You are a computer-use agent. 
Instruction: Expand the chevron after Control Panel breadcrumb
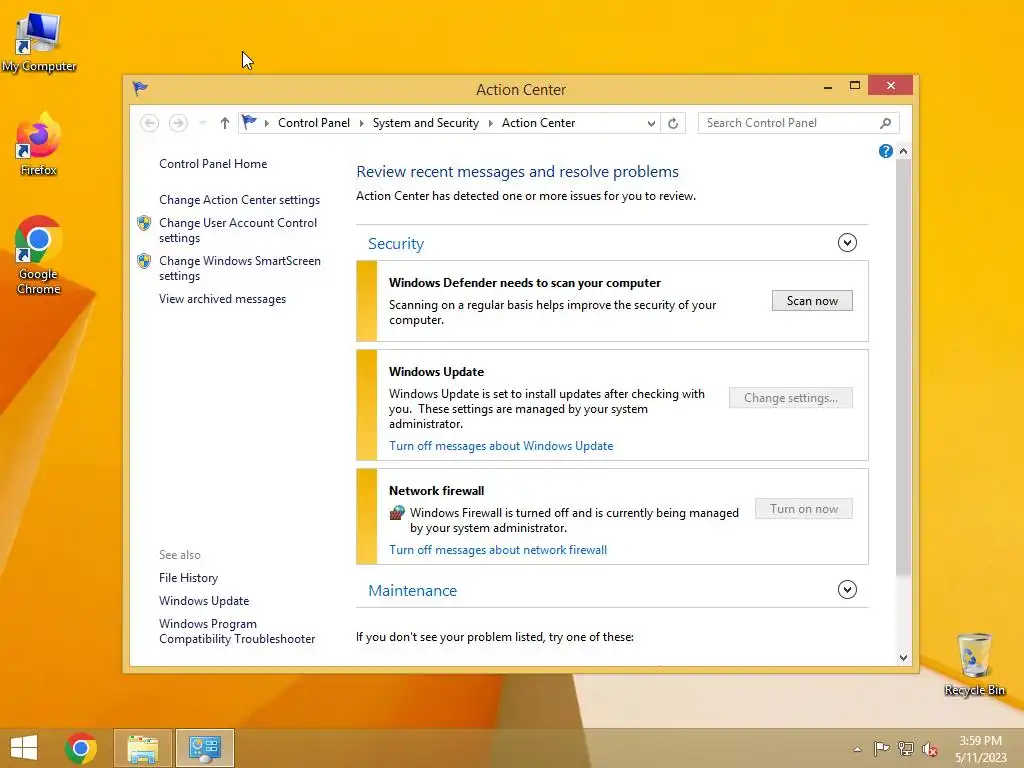pos(361,123)
